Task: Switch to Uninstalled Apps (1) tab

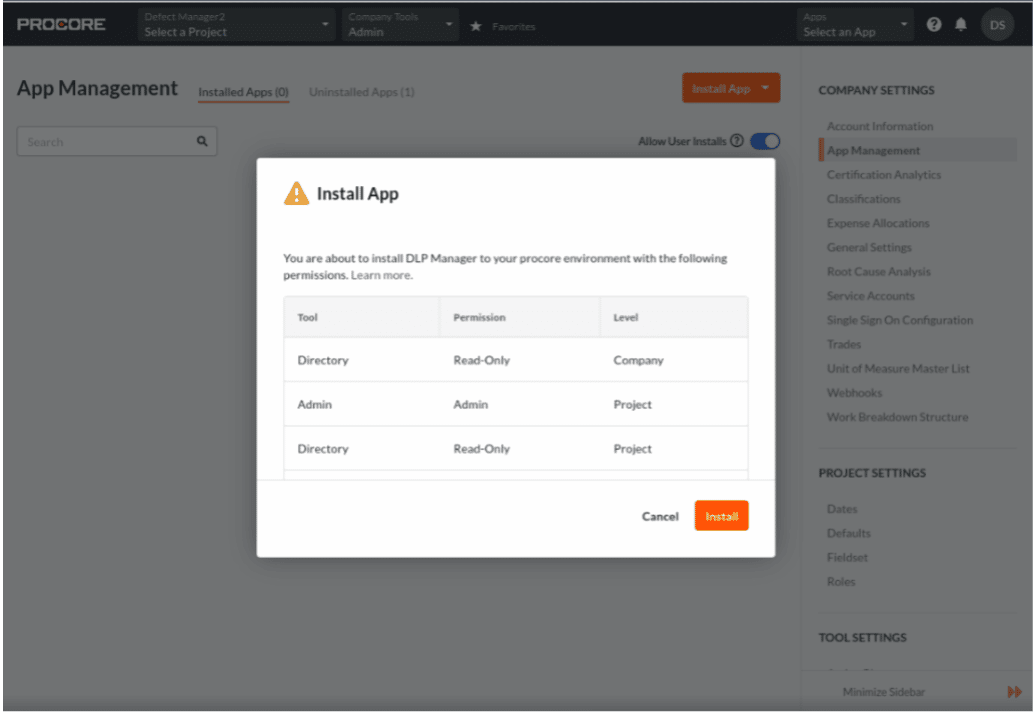Action: 362,92
